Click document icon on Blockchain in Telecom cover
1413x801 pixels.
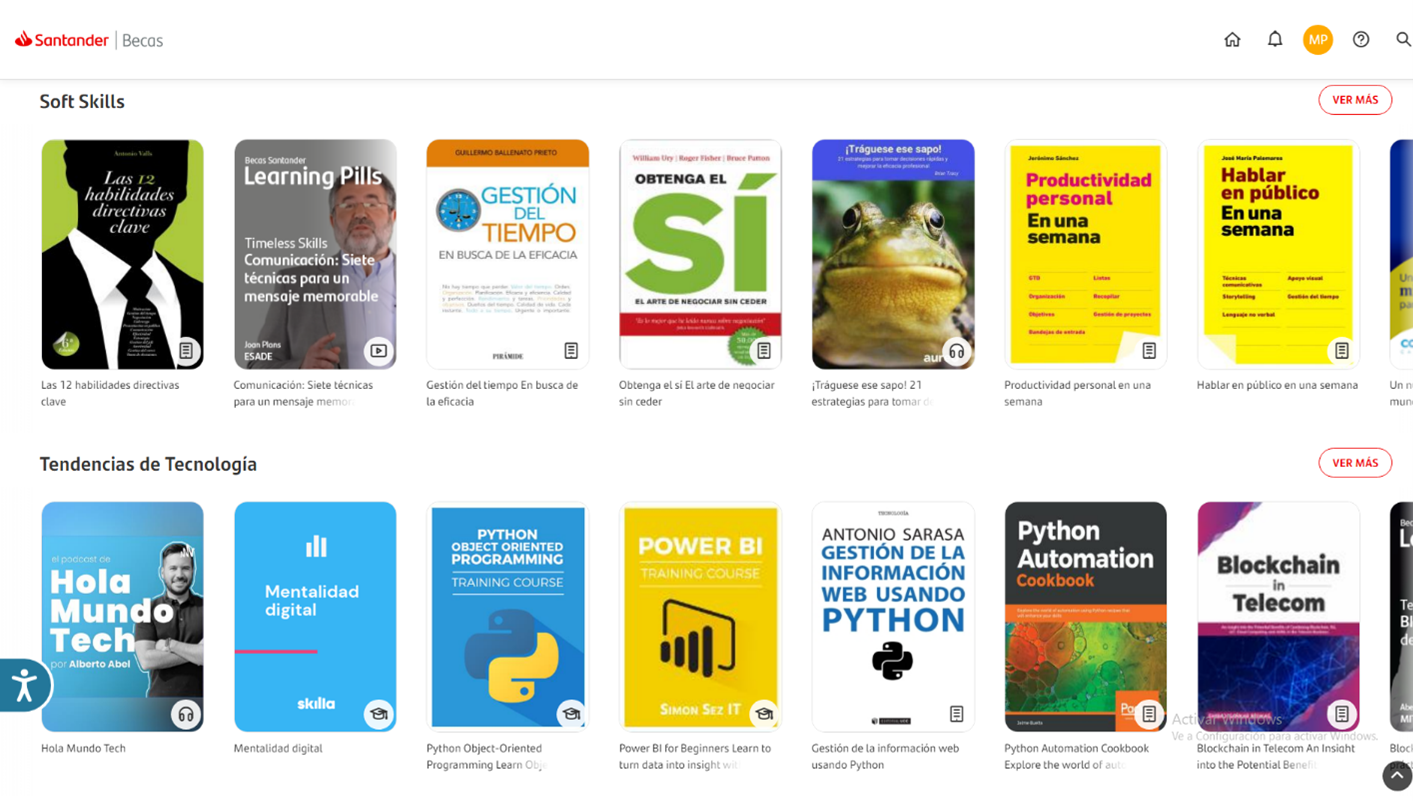coord(1342,714)
